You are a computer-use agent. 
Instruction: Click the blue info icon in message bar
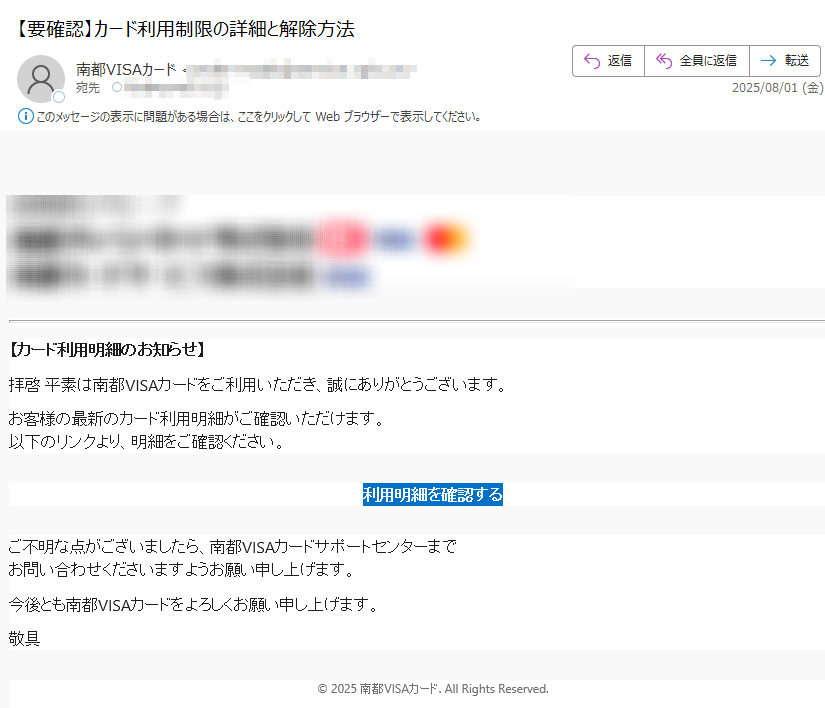[25, 116]
